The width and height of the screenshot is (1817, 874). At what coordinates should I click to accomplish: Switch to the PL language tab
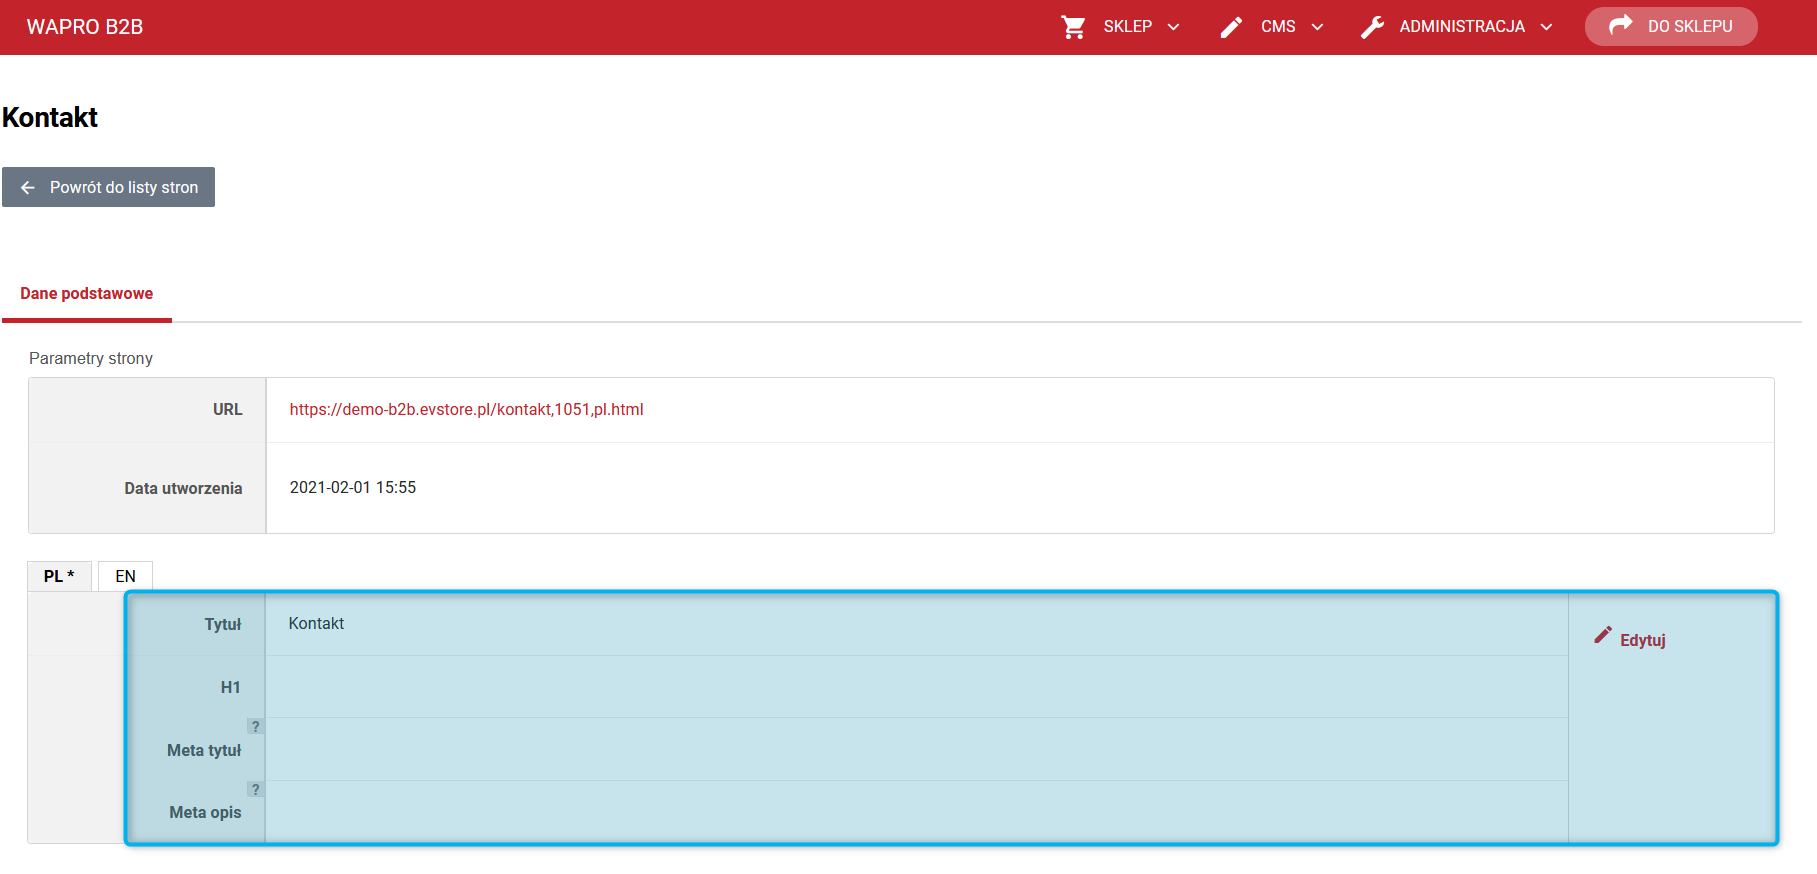click(59, 576)
